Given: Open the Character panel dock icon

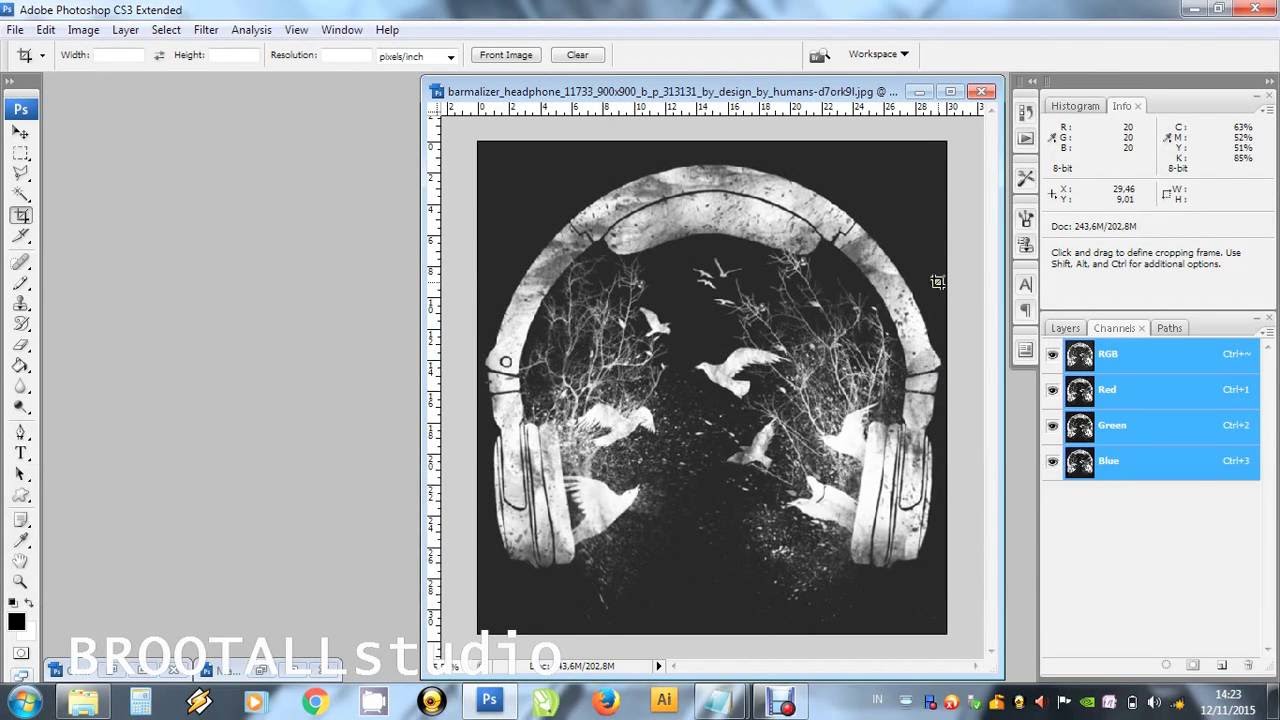Looking at the screenshot, I should pos(1025,285).
